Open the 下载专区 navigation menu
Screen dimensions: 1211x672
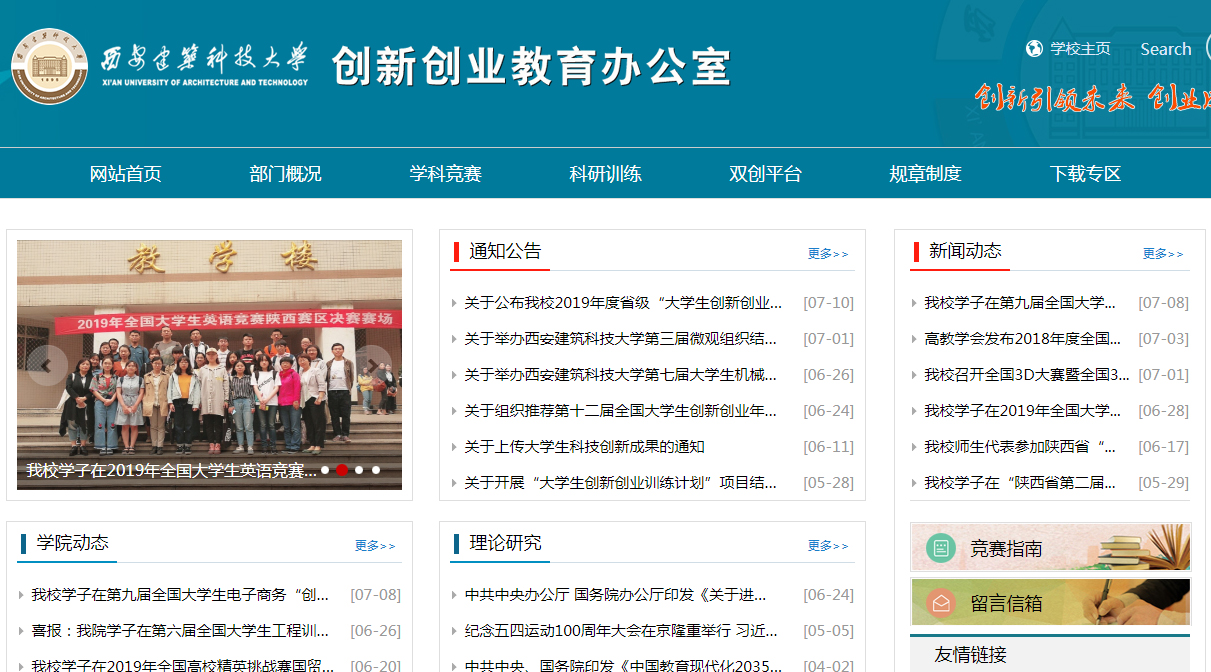(1085, 174)
